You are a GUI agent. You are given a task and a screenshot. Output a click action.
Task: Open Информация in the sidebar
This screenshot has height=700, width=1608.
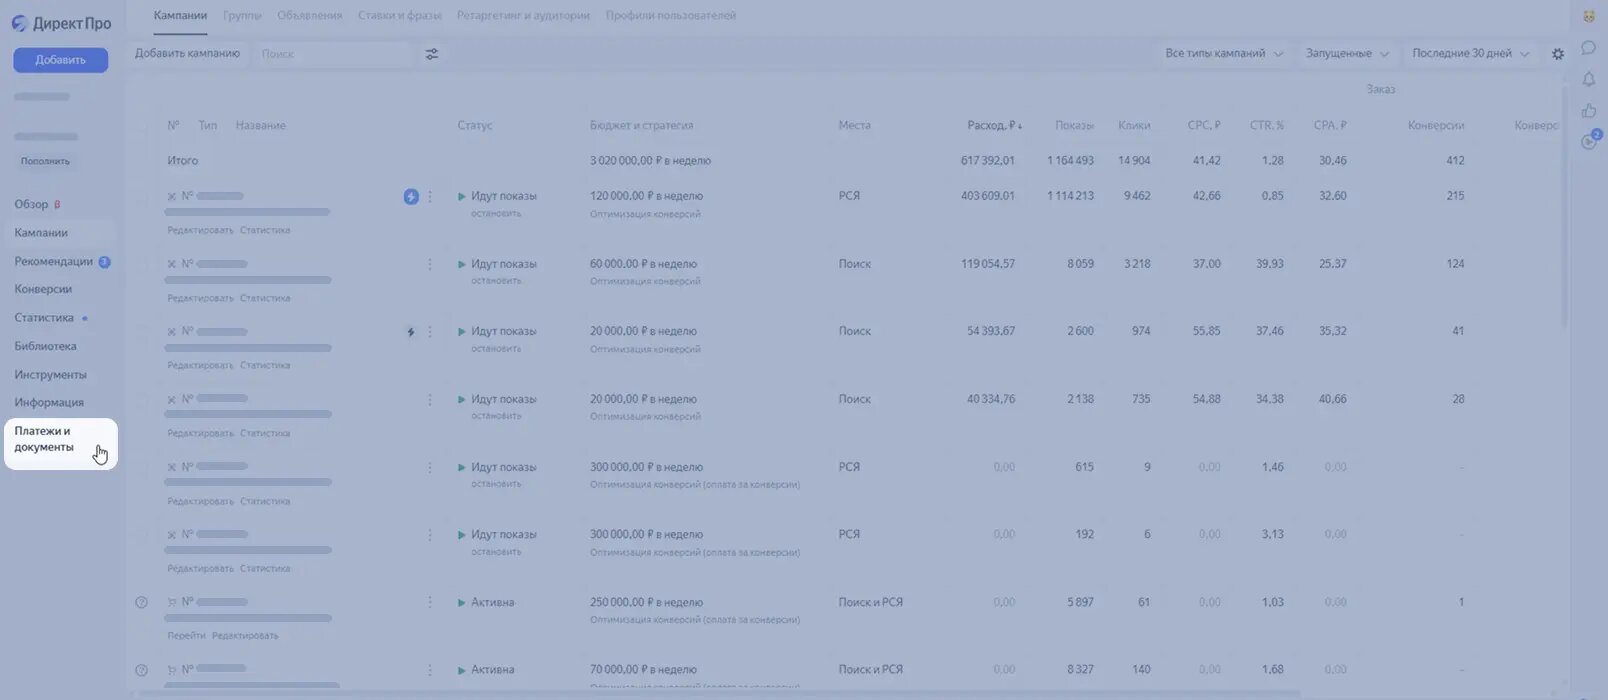pos(49,403)
